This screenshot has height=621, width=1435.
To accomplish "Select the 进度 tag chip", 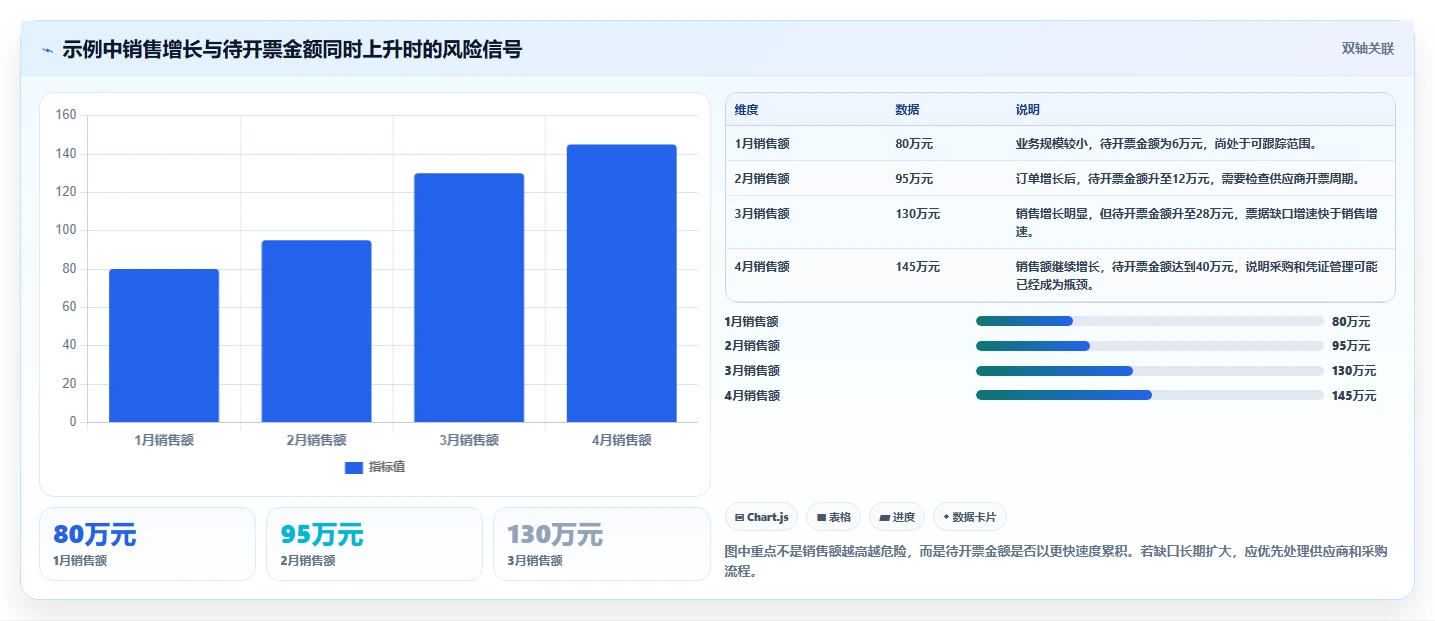I will click(897, 517).
